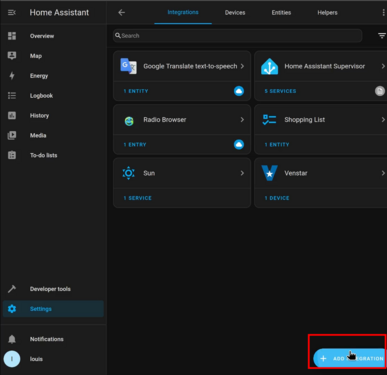Viewport: 387px width, 375px height.
Task: Click the integrations Search field
Action: click(x=238, y=36)
